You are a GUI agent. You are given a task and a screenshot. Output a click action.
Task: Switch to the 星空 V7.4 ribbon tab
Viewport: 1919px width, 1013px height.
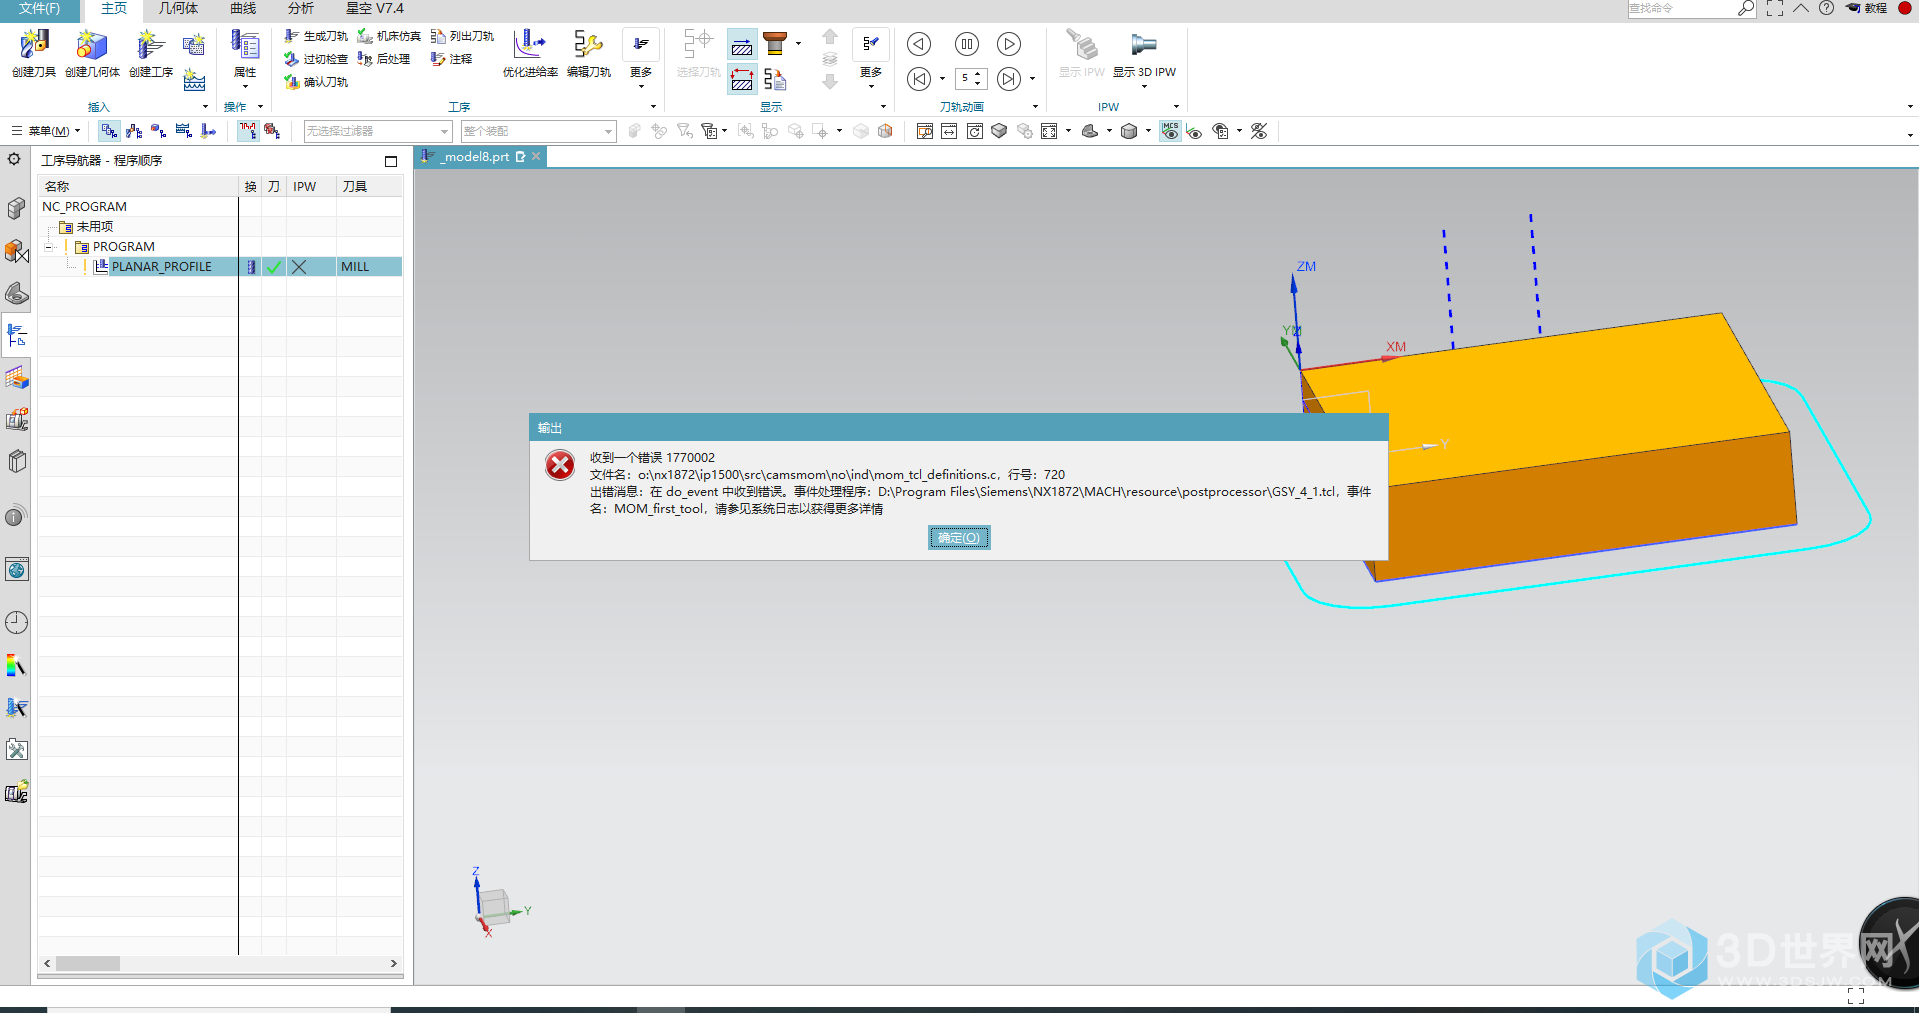pyautogui.click(x=375, y=8)
